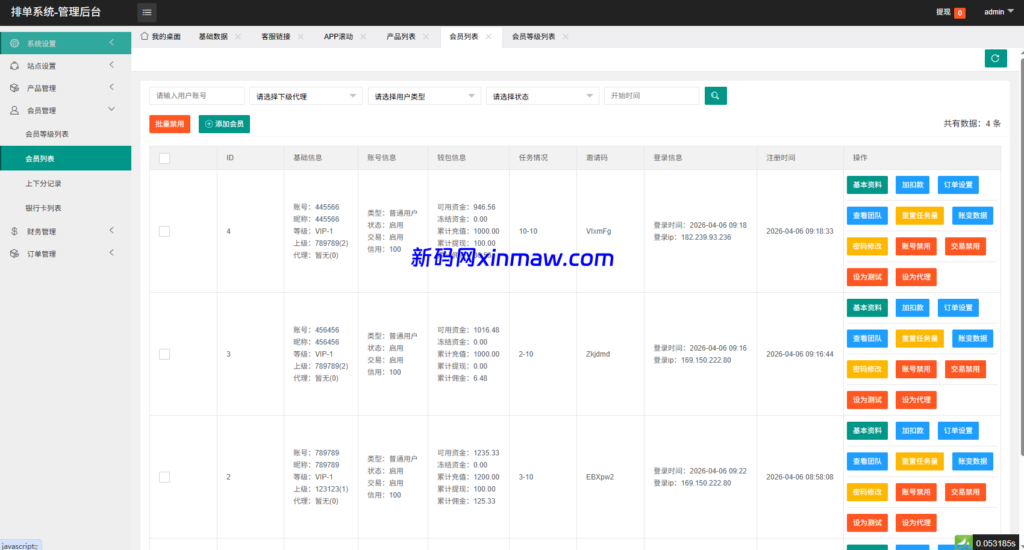
Task: Close the APP滚动 tab
Action: (x=363, y=37)
